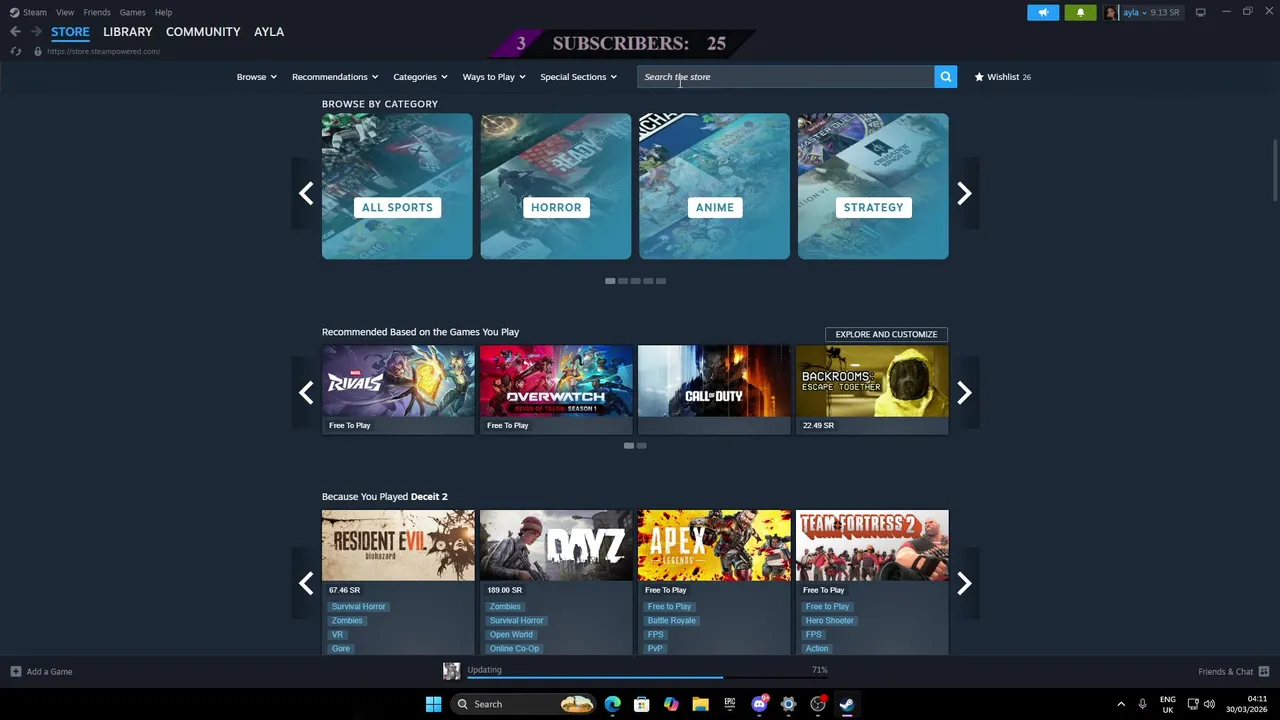Show previous Browse by Category cards
This screenshot has width=1280, height=720.
click(306, 193)
